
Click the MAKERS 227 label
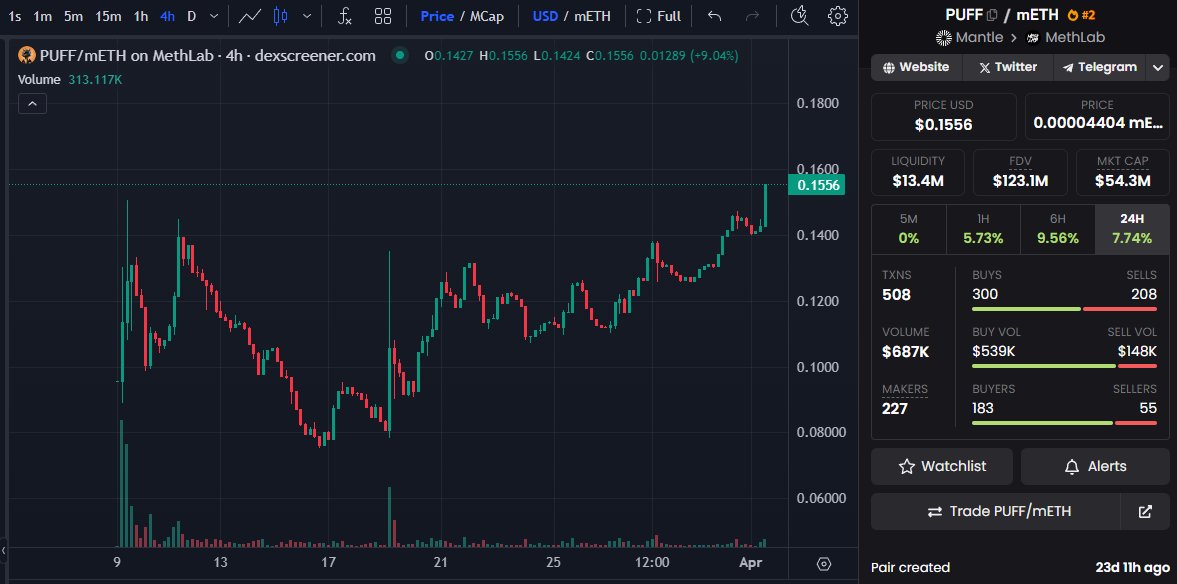click(x=905, y=399)
